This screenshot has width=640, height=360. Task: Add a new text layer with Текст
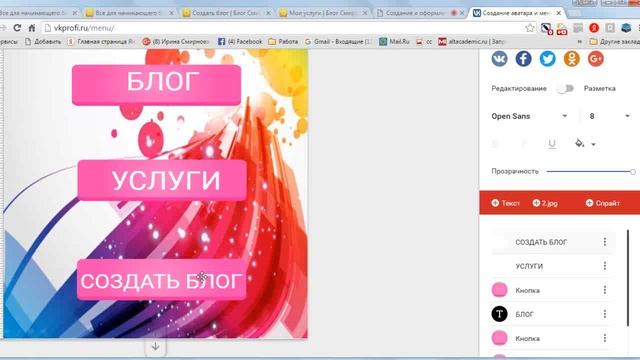pos(505,203)
